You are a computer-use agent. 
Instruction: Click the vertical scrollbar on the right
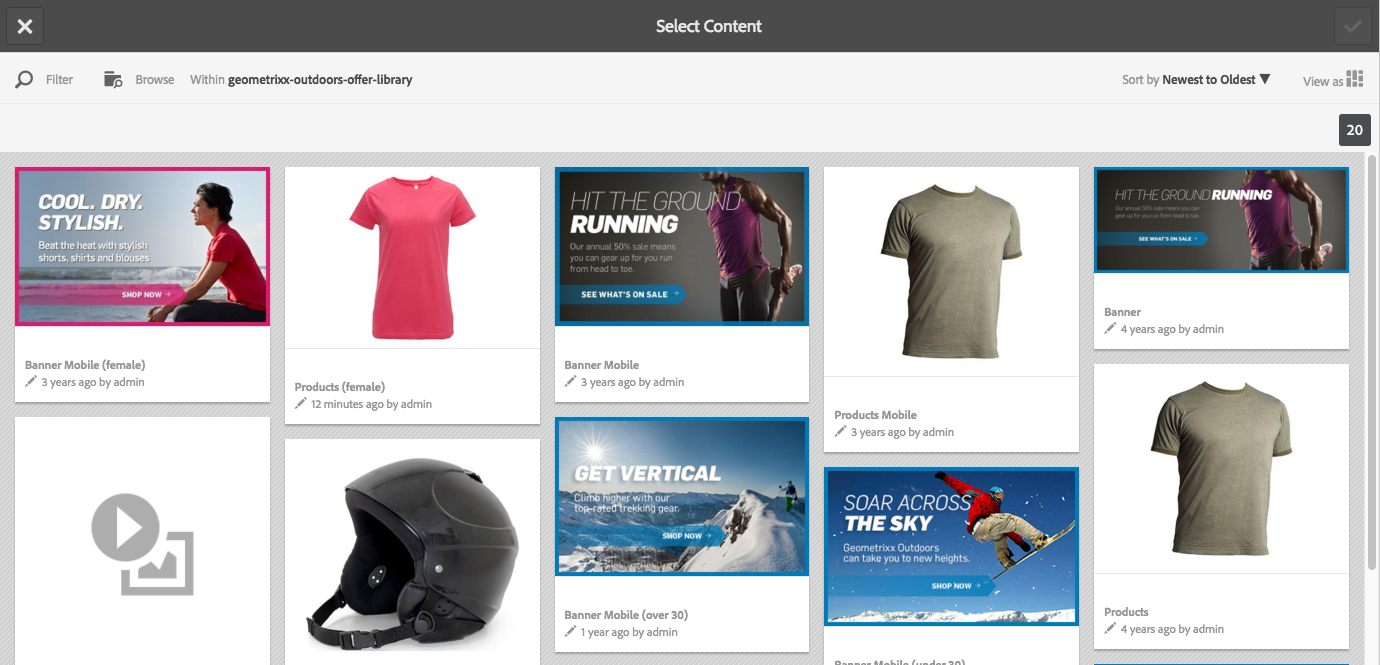click(1372, 360)
